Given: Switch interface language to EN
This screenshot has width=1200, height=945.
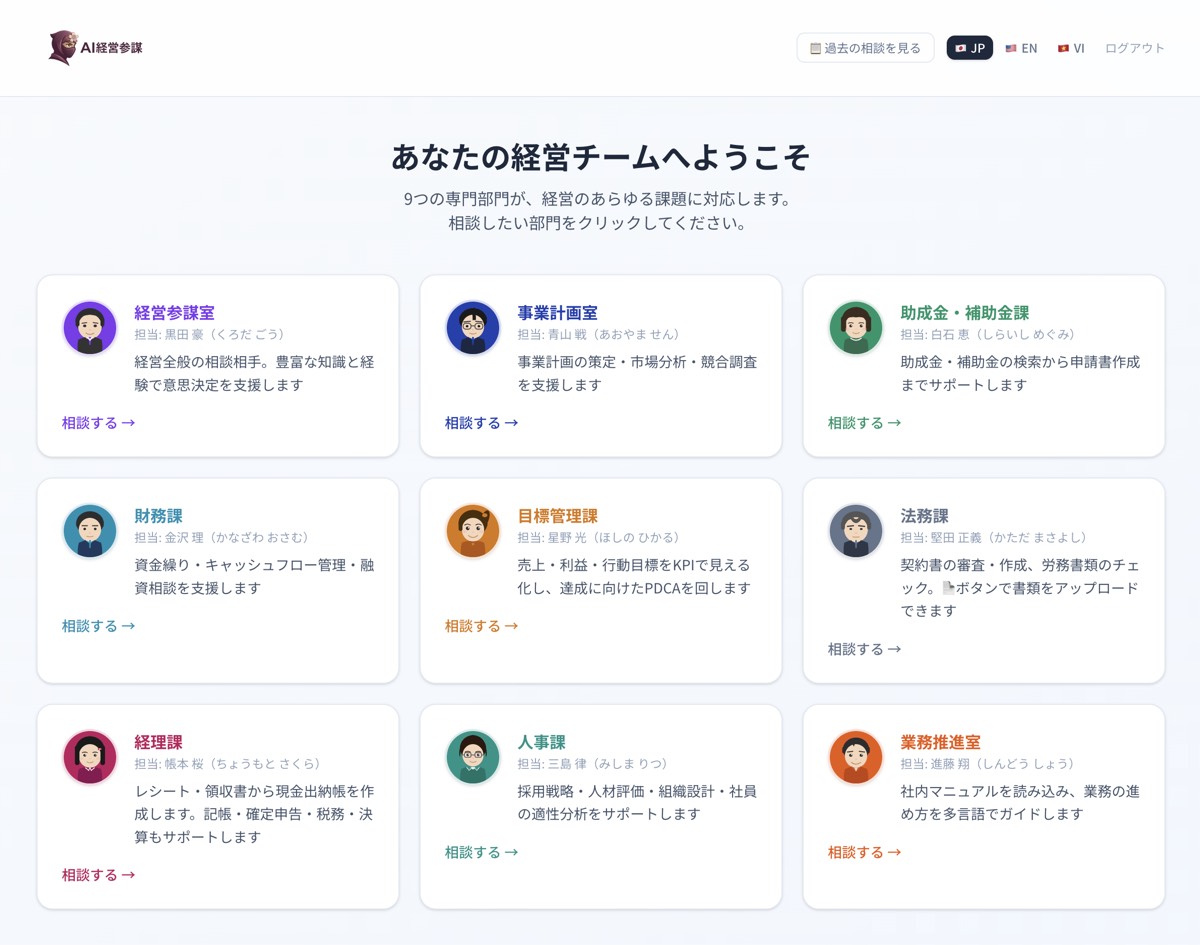Looking at the screenshot, I should pos(1021,47).
